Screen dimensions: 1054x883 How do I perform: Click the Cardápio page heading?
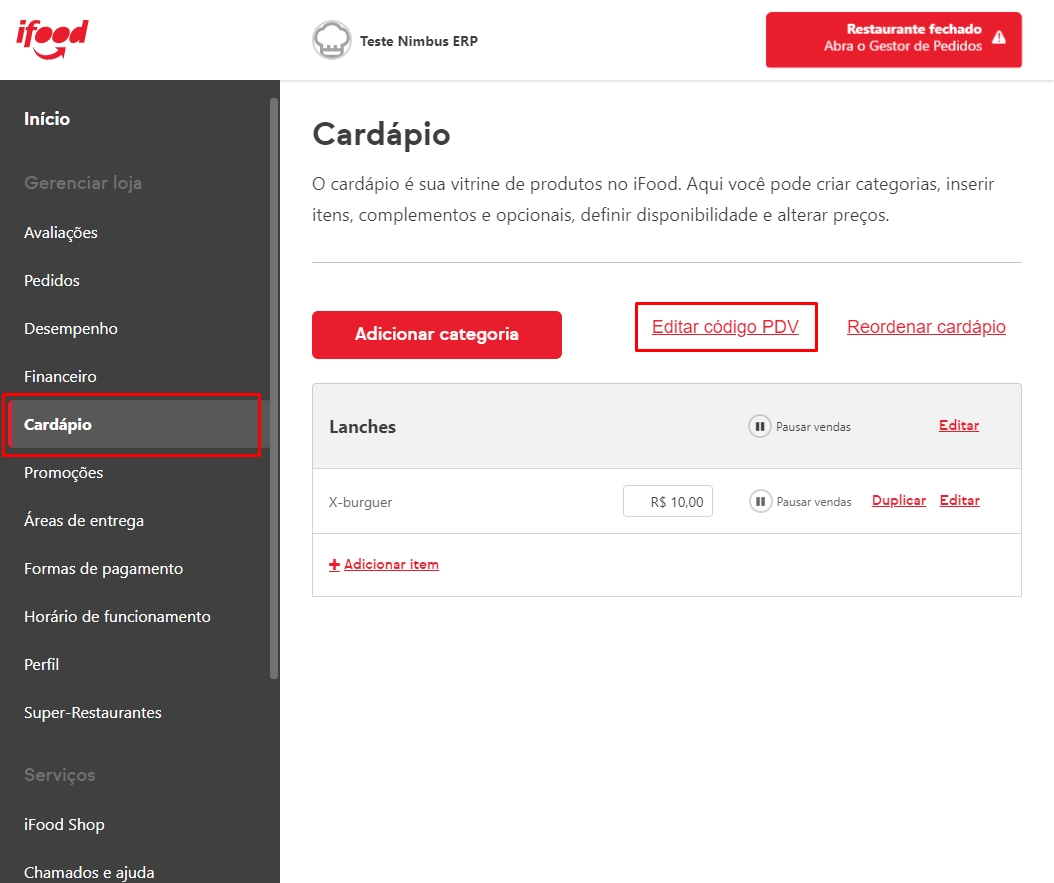(381, 134)
